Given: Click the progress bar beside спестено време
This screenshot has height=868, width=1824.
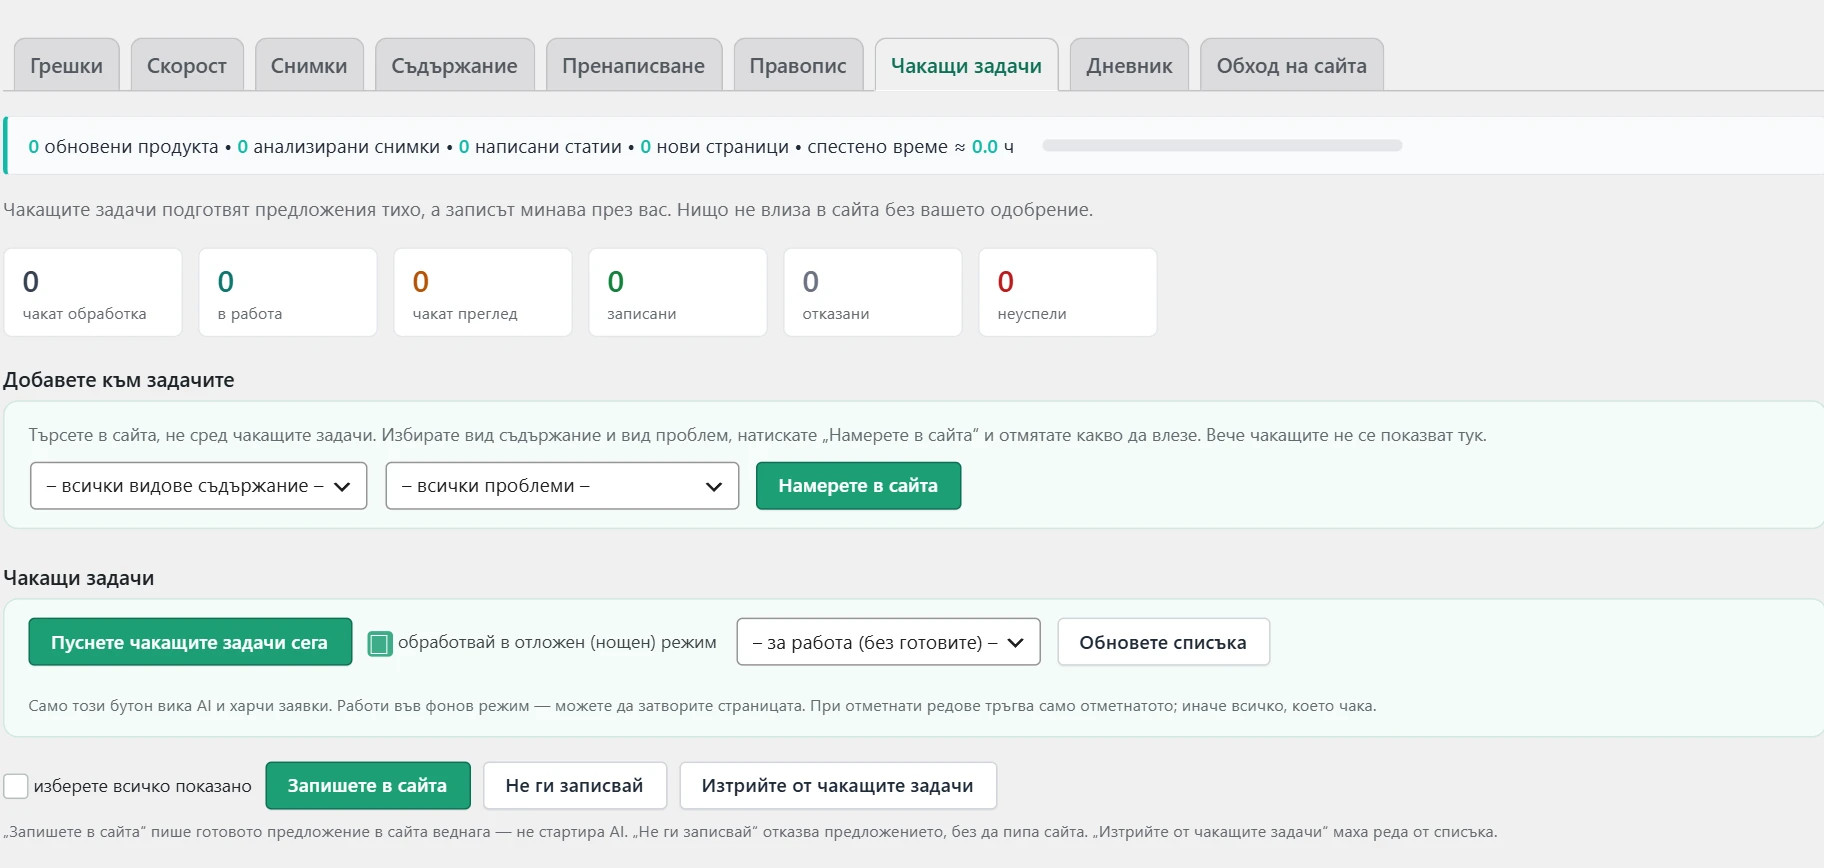Looking at the screenshot, I should click(x=1222, y=146).
